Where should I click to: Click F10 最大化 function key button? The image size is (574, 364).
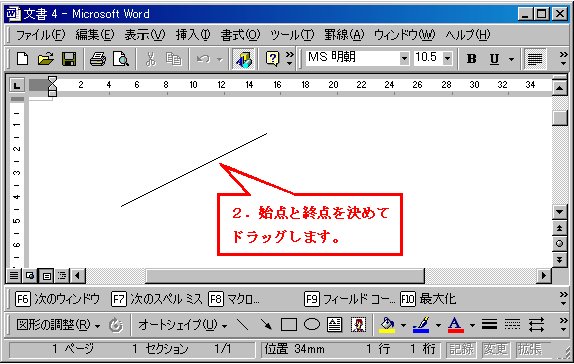pyautogui.click(x=428, y=299)
